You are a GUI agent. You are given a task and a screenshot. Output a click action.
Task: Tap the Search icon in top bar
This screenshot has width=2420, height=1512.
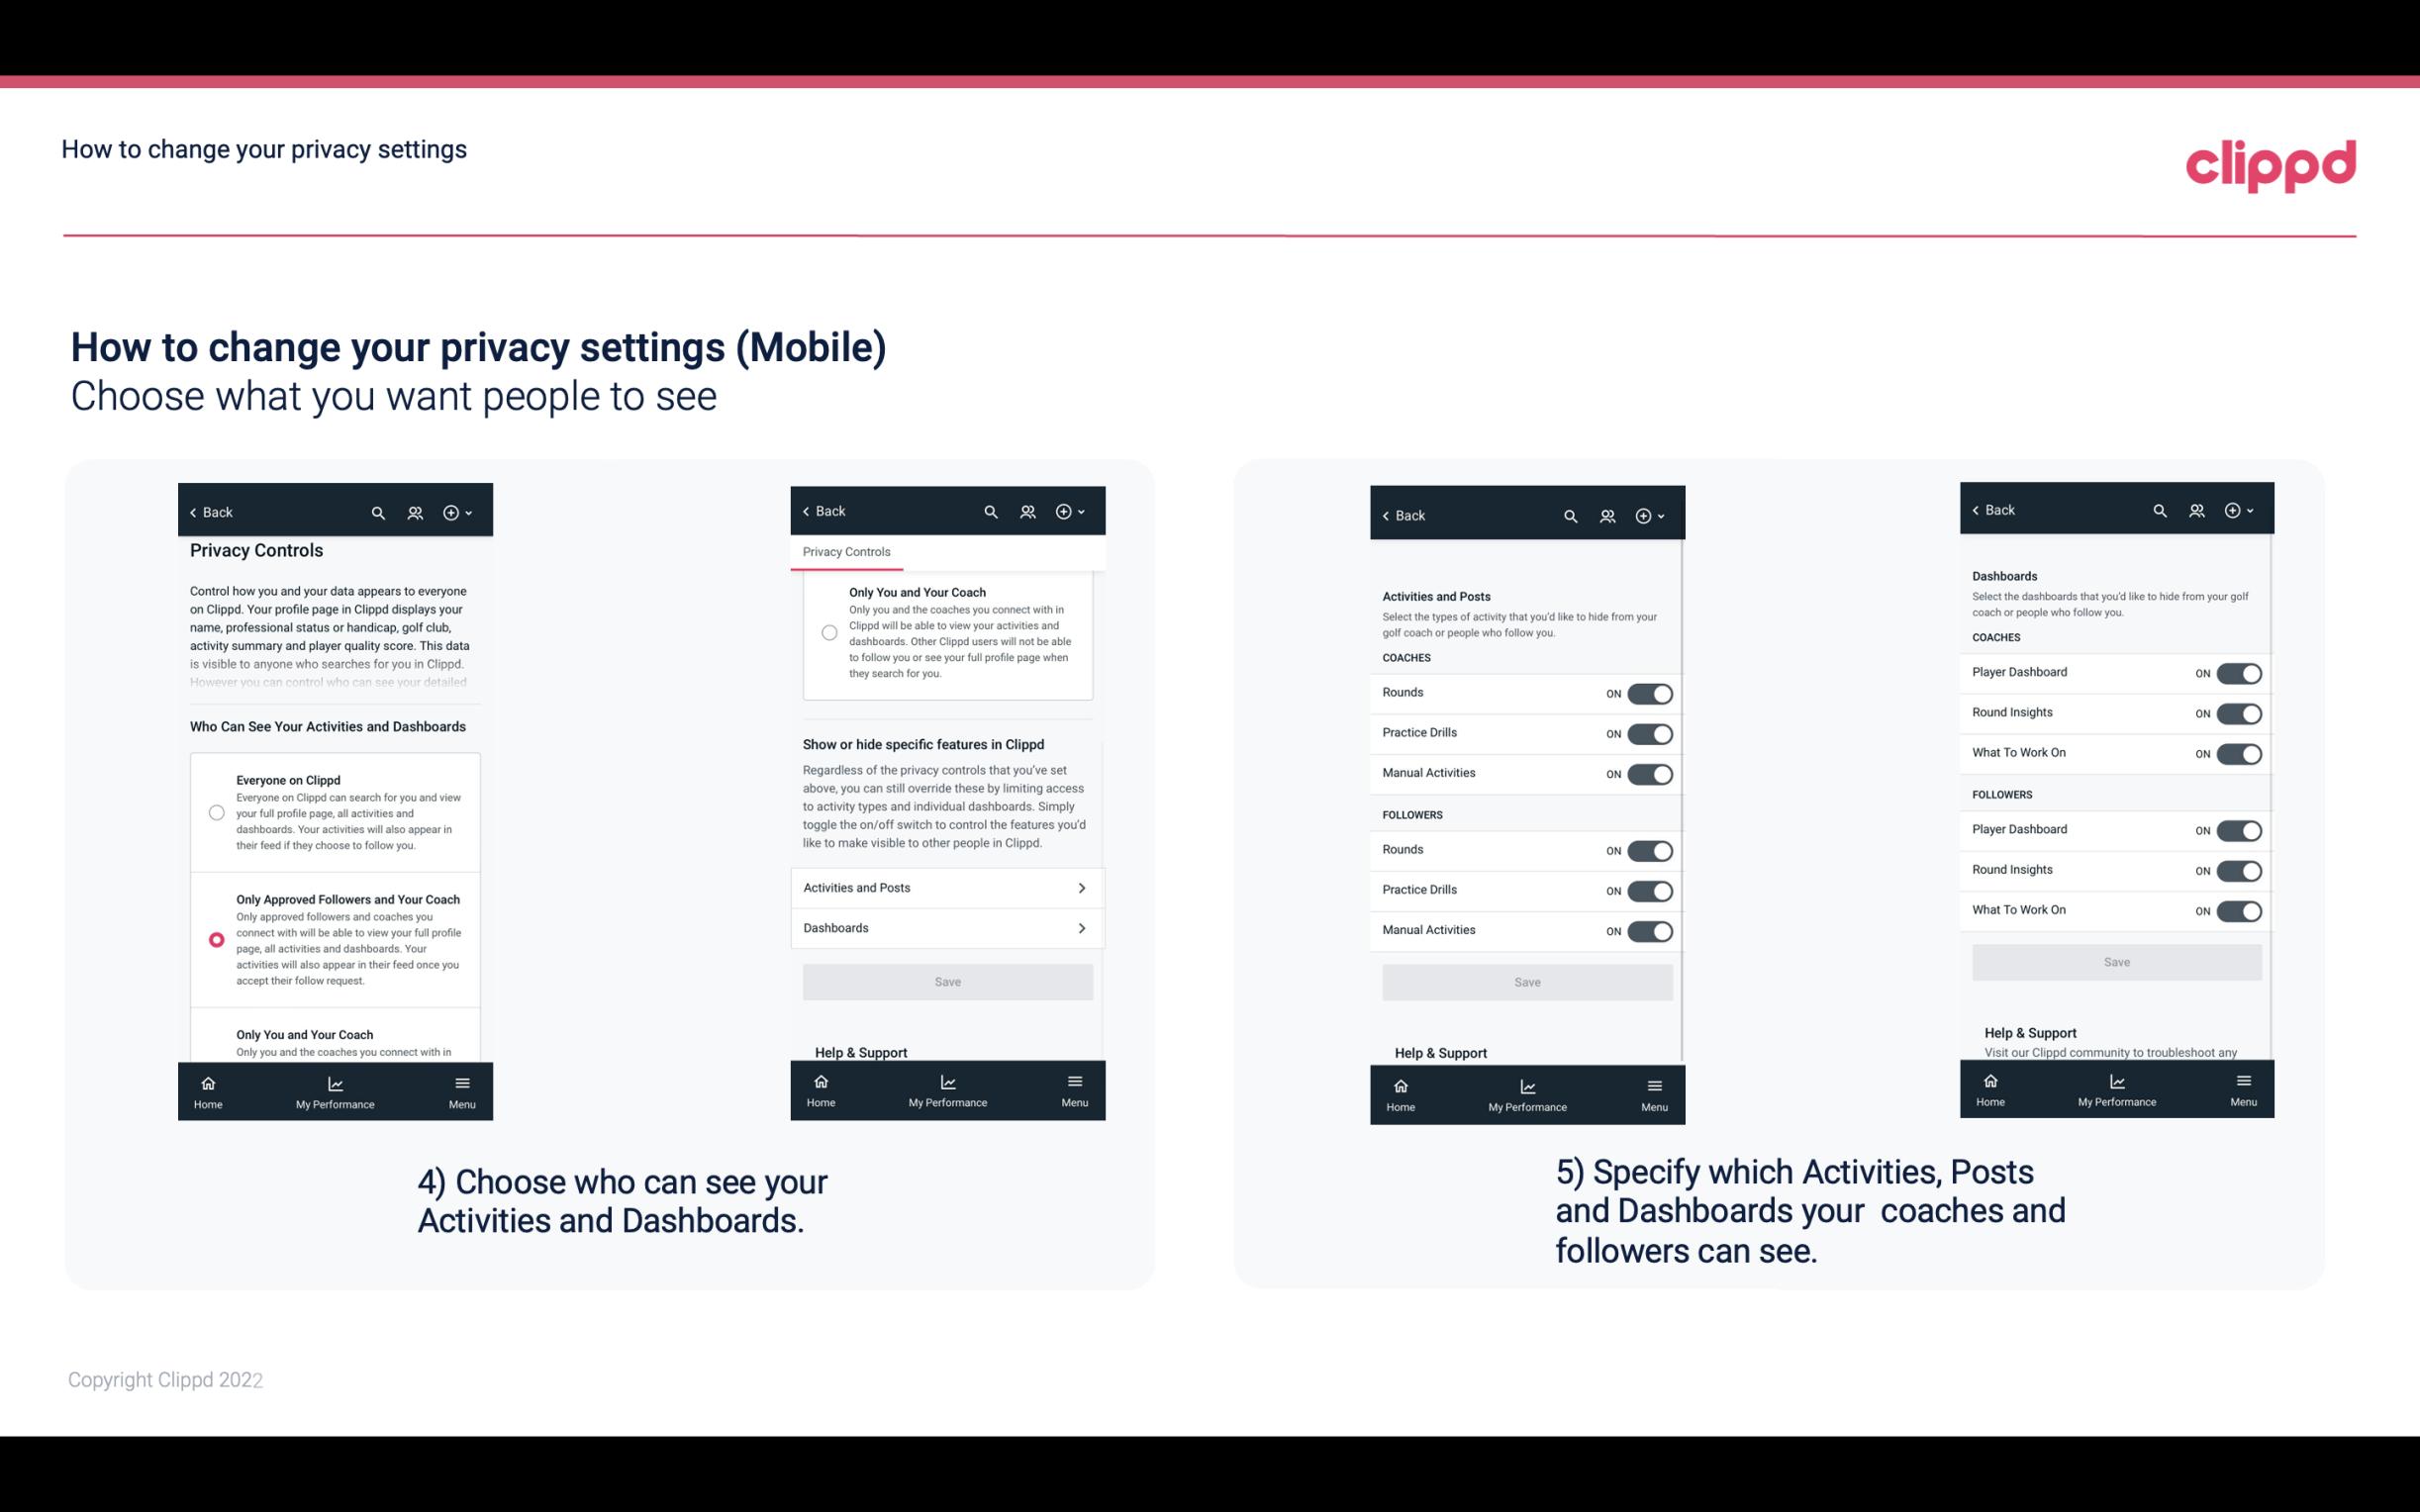tap(378, 513)
